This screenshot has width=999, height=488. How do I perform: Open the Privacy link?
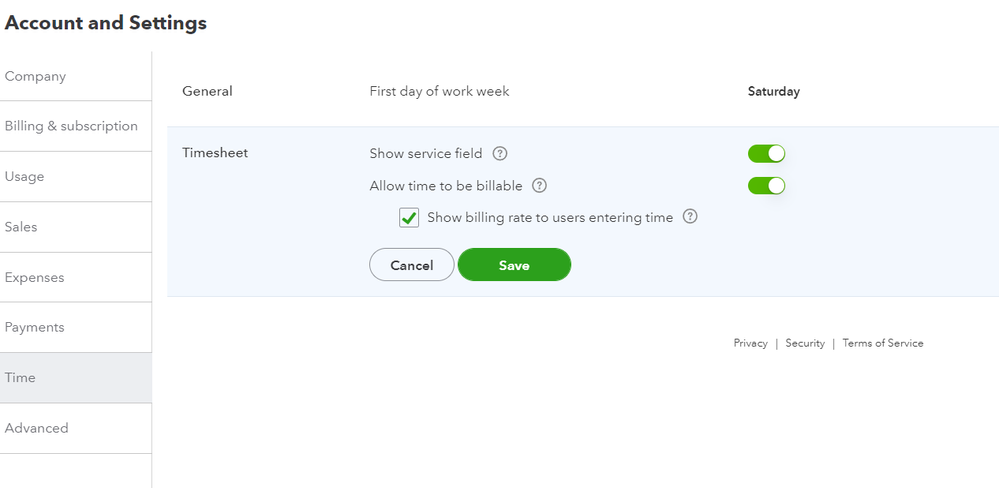(x=750, y=343)
